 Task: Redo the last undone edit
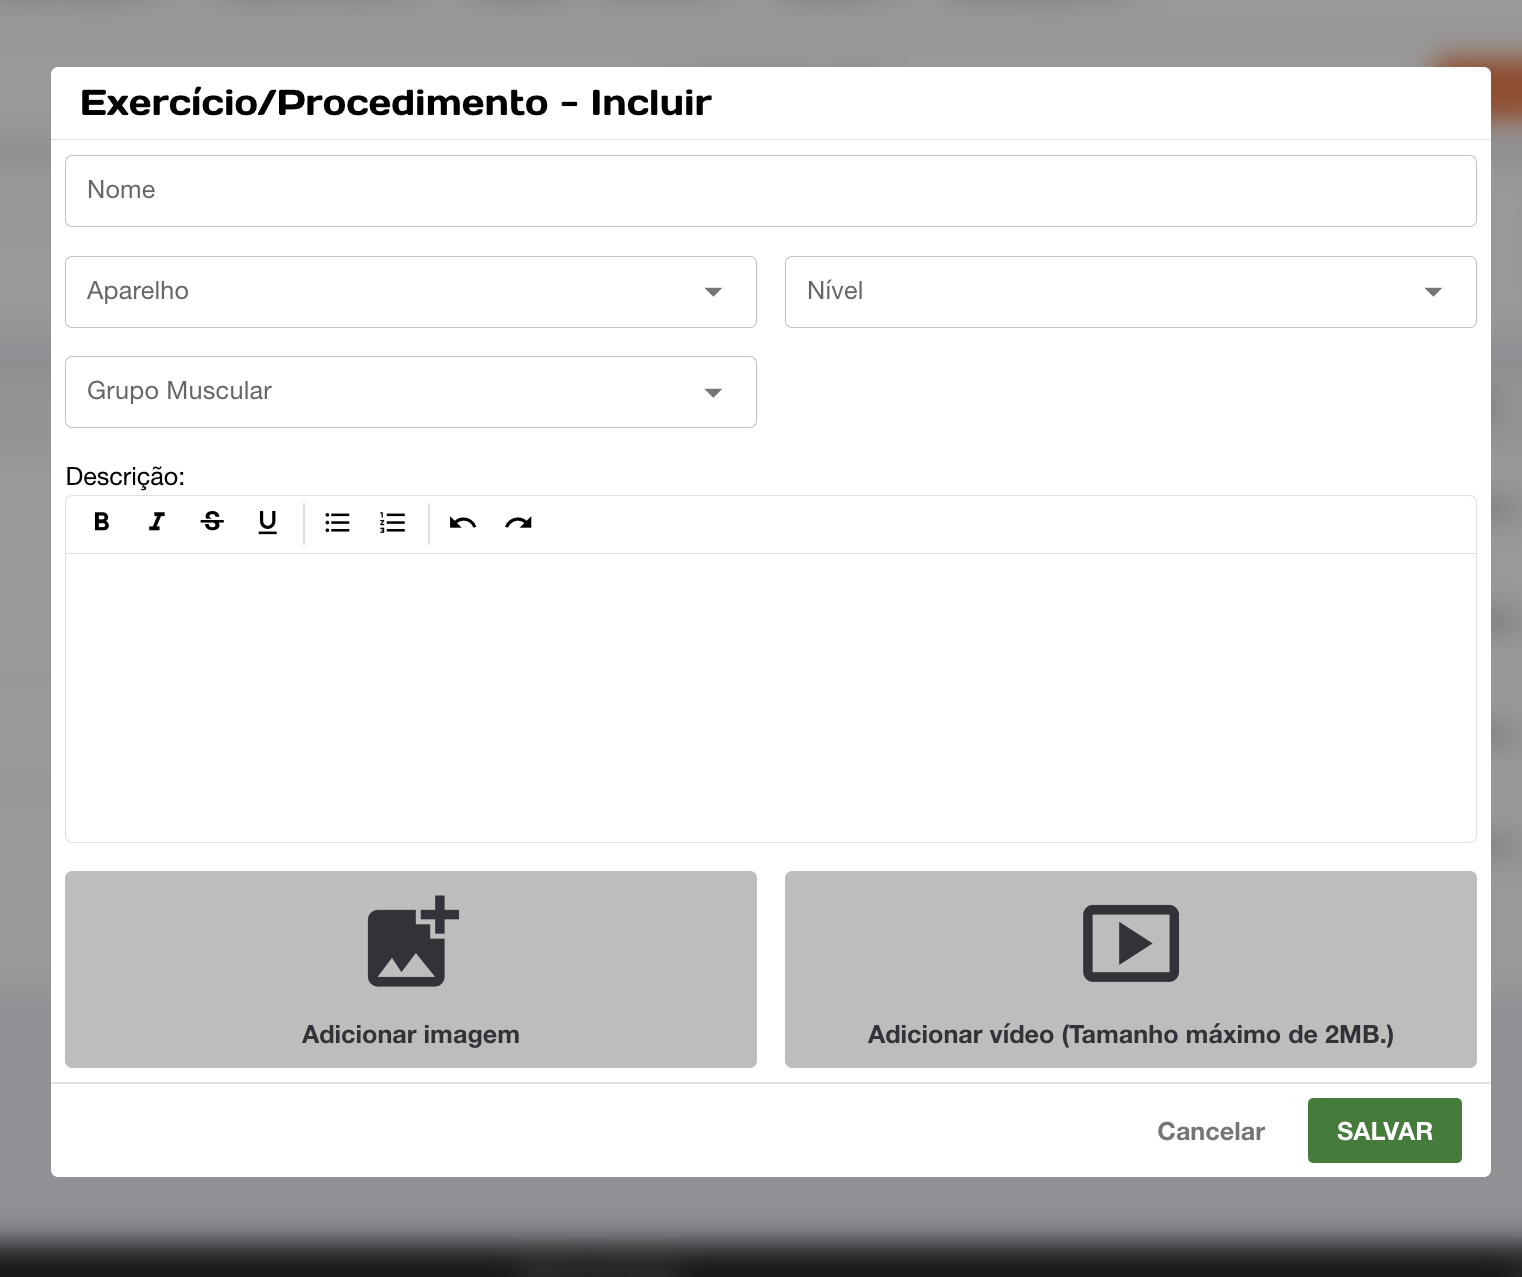point(518,523)
